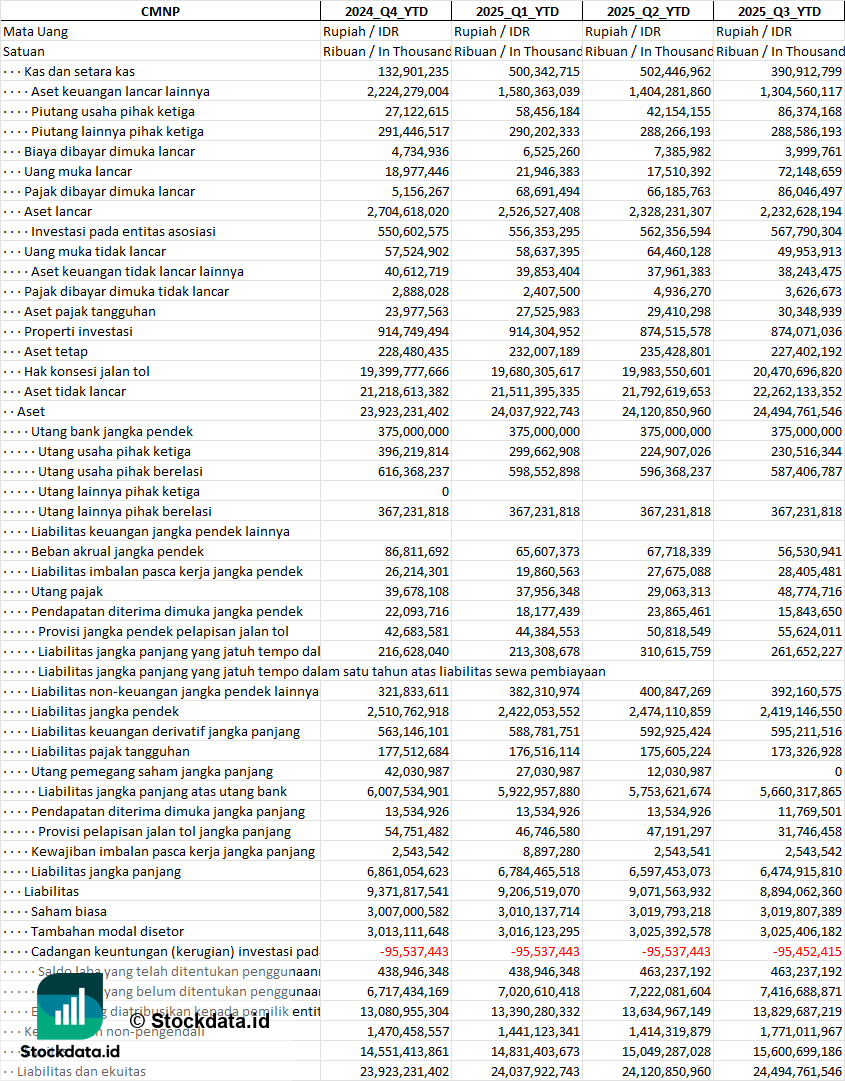
Task: Select cell value 1,771,011,967
Action: (x=800, y=1031)
